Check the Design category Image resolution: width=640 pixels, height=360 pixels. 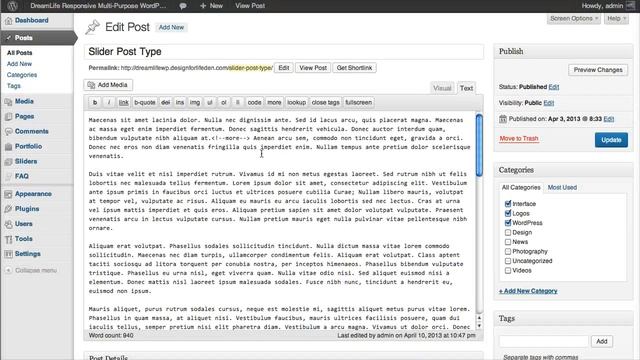point(508,232)
